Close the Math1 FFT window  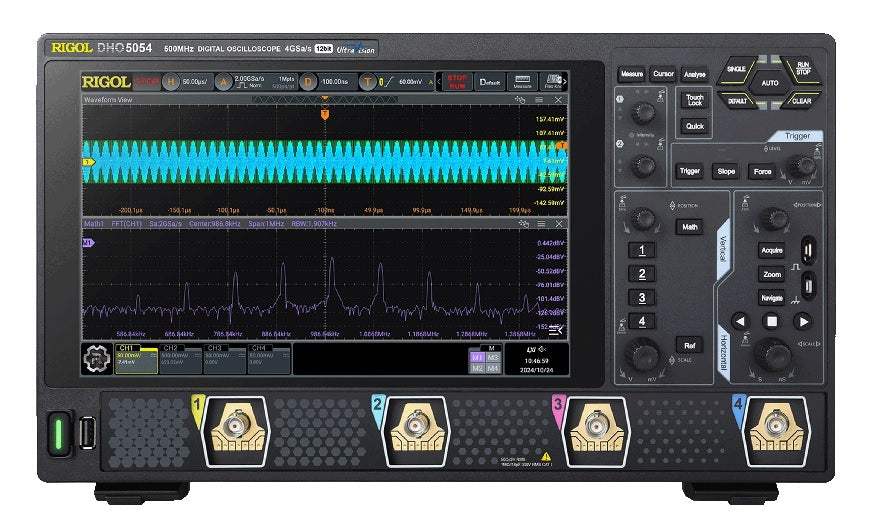pyautogui.click(x=559, y=224)
